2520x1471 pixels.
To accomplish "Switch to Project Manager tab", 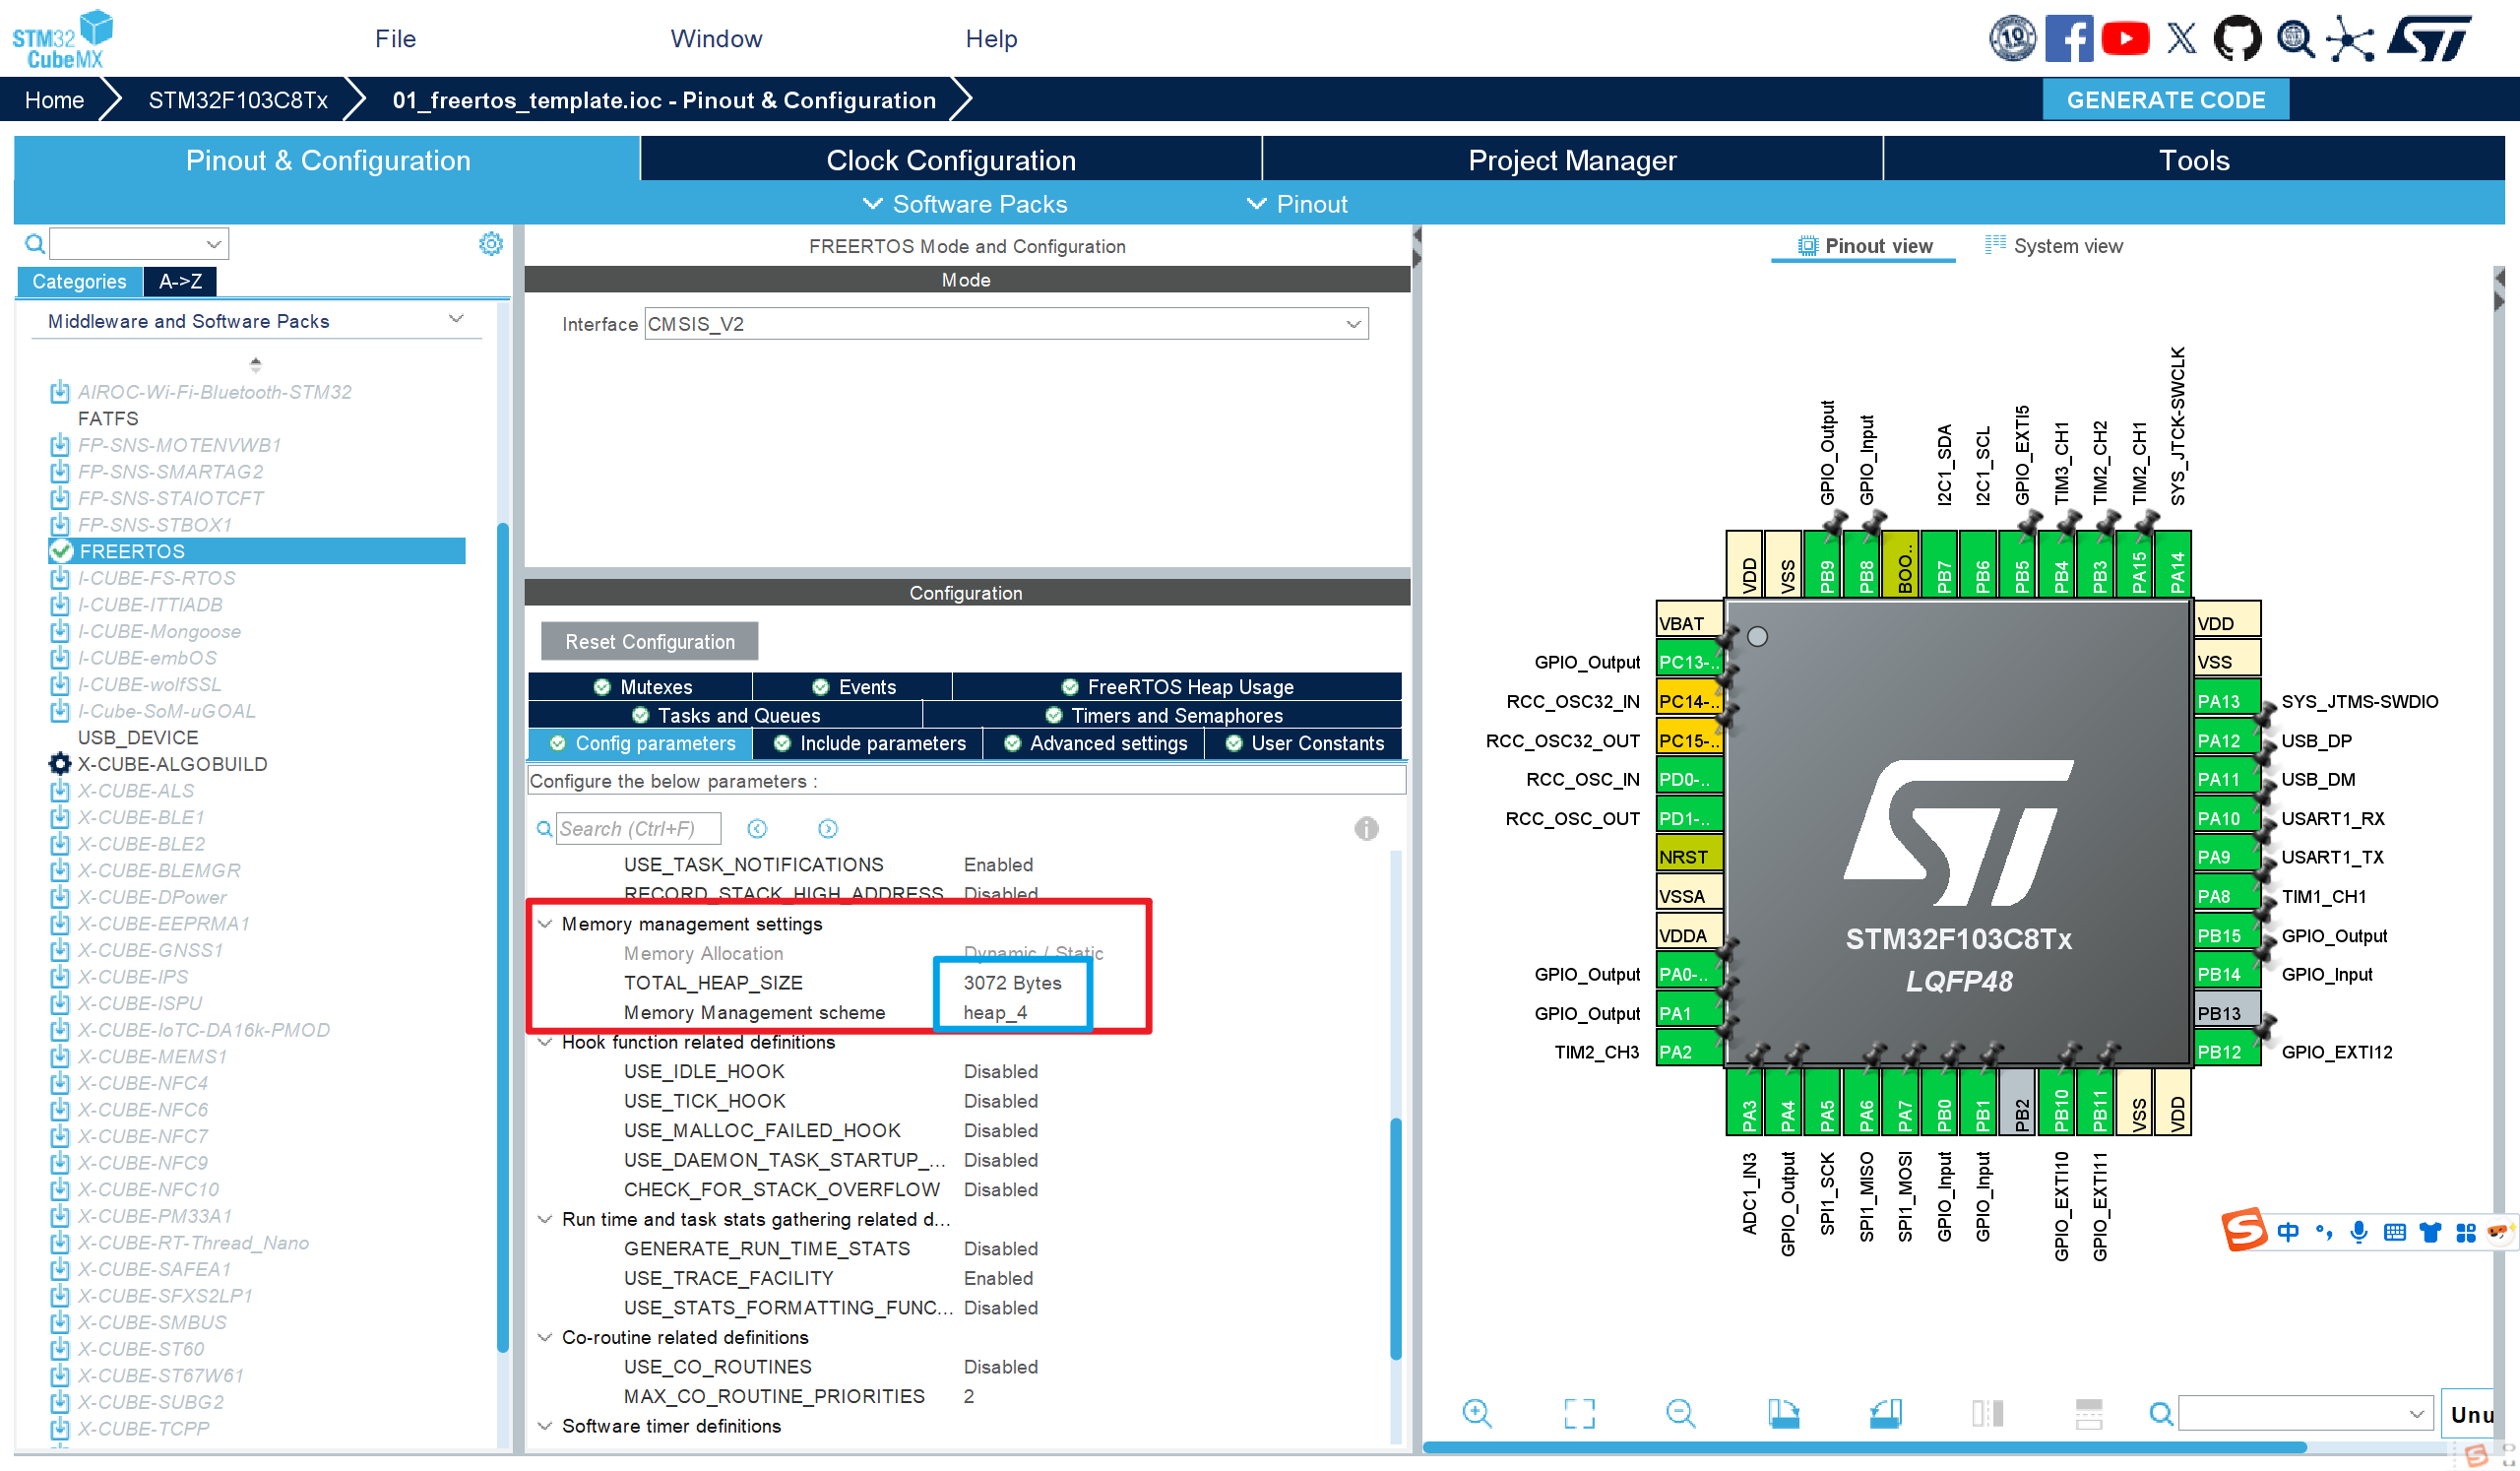I will pyautogui.click(x=1572, y=160).
